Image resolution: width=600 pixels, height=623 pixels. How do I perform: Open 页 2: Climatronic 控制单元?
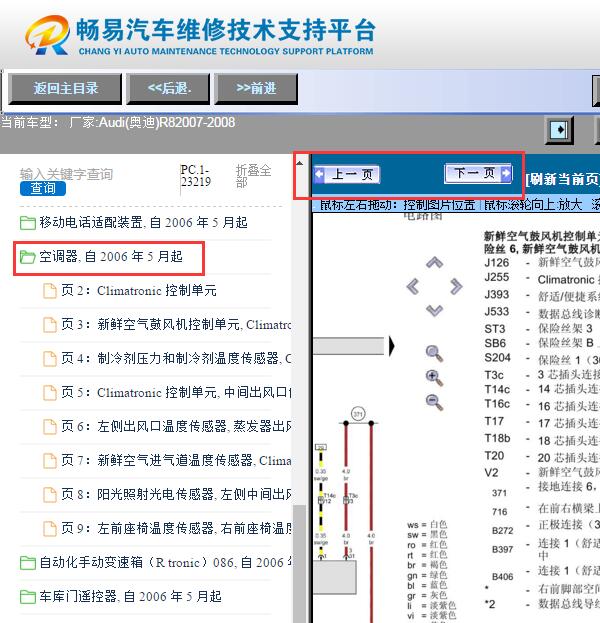pos(139,291)
